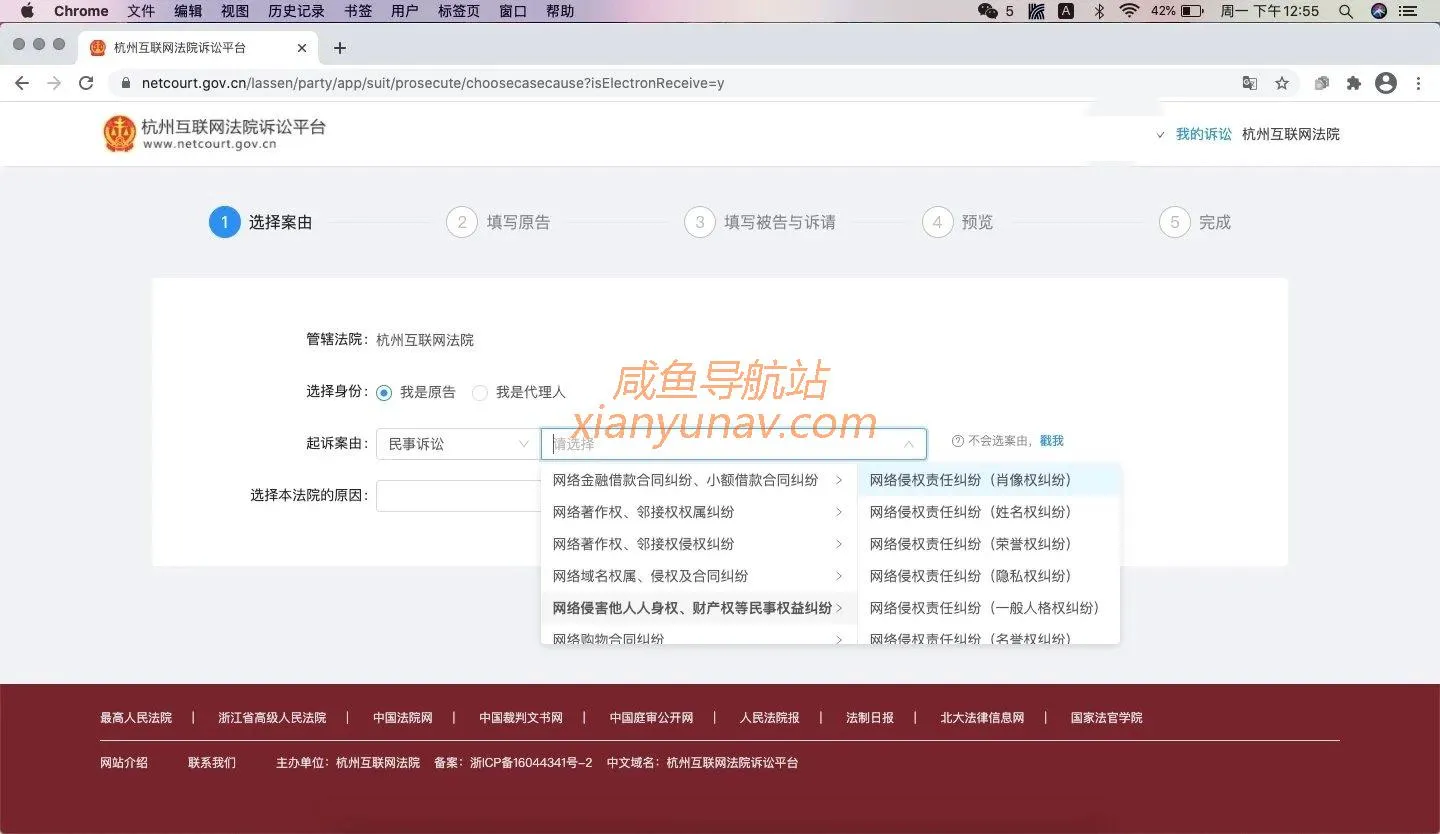Select the 我是代理人 radio button
The image size is (1440, 834).
[x=480, y=393]
